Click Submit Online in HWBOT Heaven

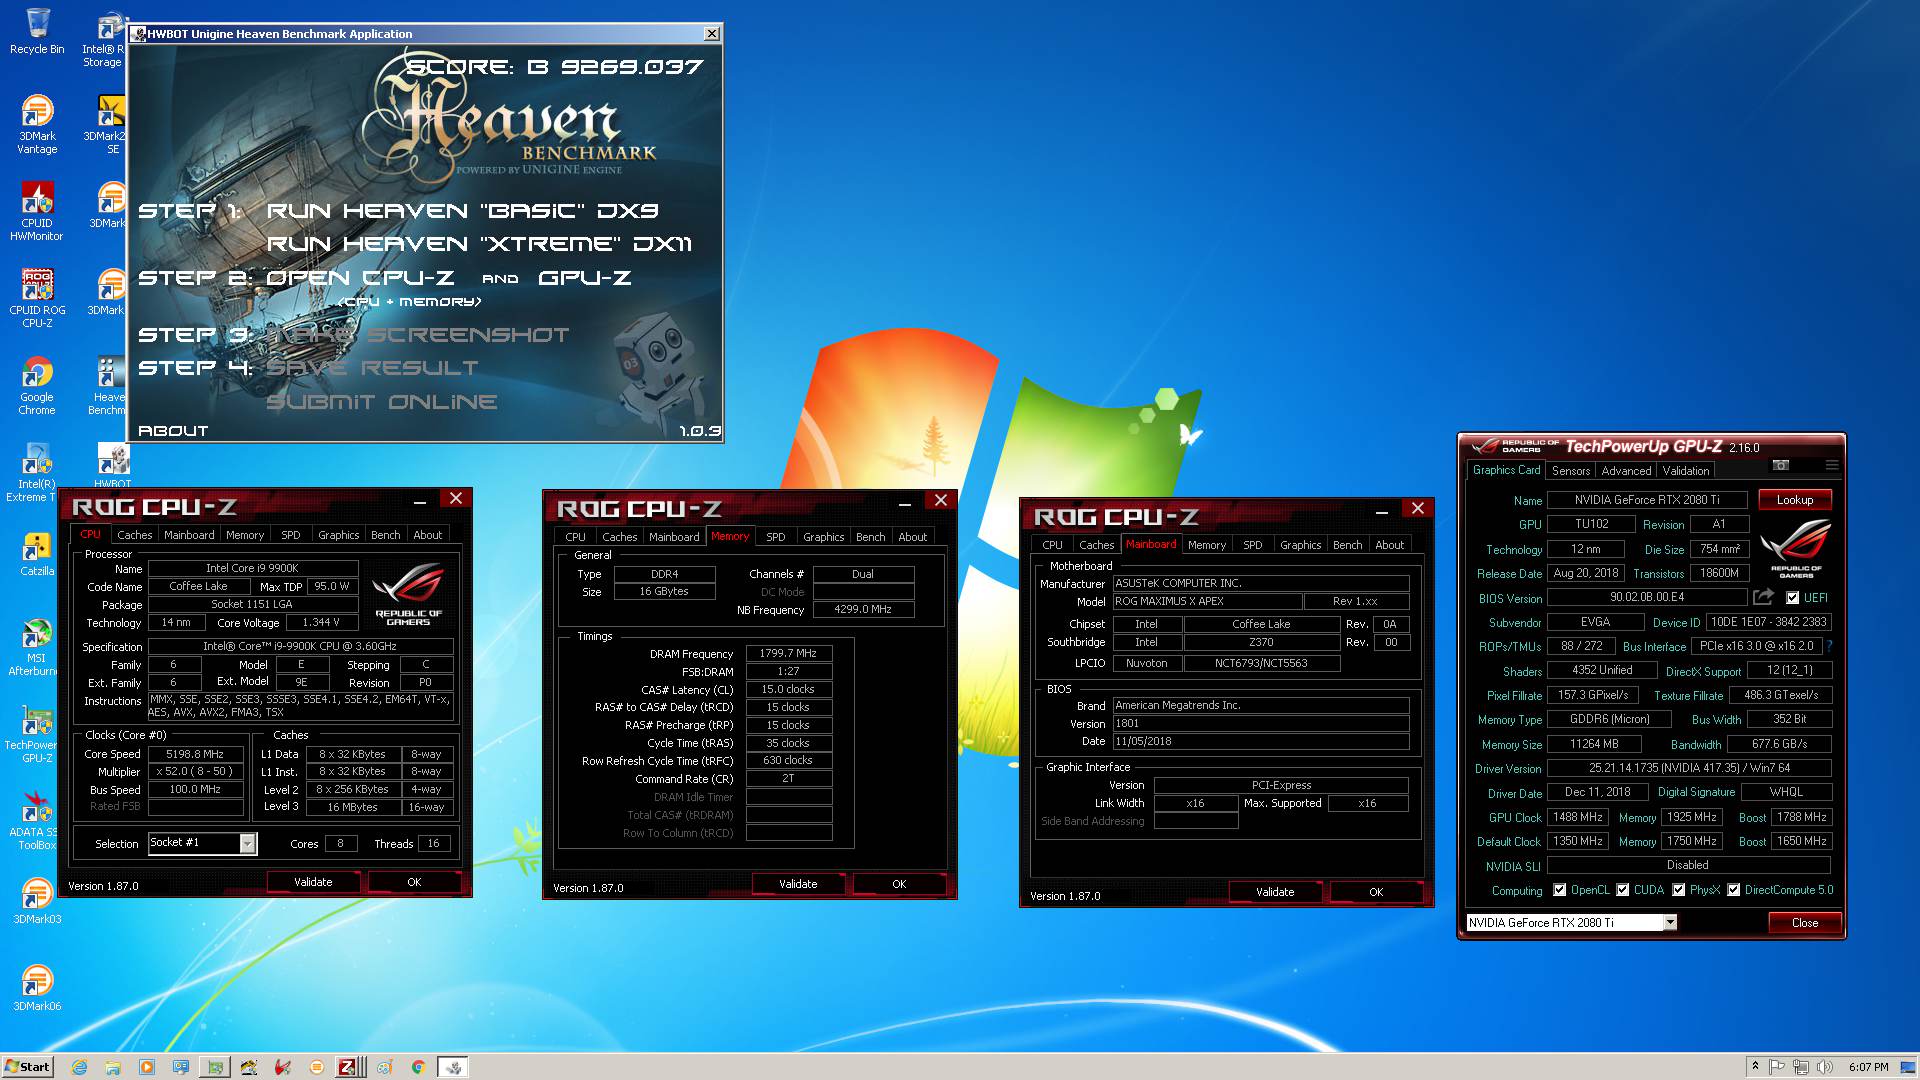point(381,402)
